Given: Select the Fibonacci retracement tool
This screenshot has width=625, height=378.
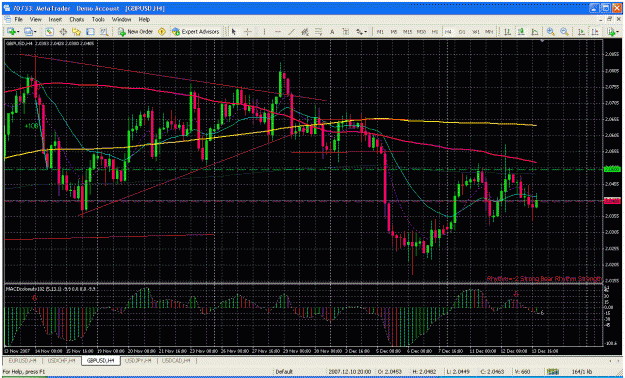Looking at the screenshot, I should click(318, 32).
